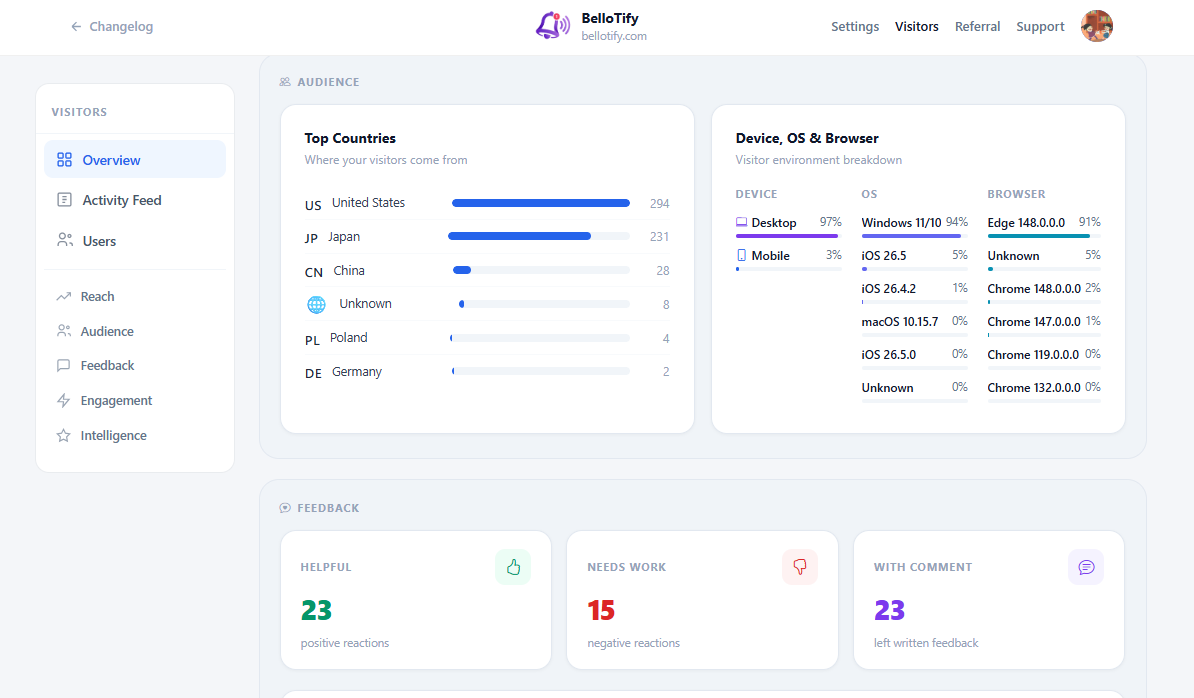Click the 'Device, OS & Browser' heading
This screenshot has height=698, width=1194.
[807, 138]
